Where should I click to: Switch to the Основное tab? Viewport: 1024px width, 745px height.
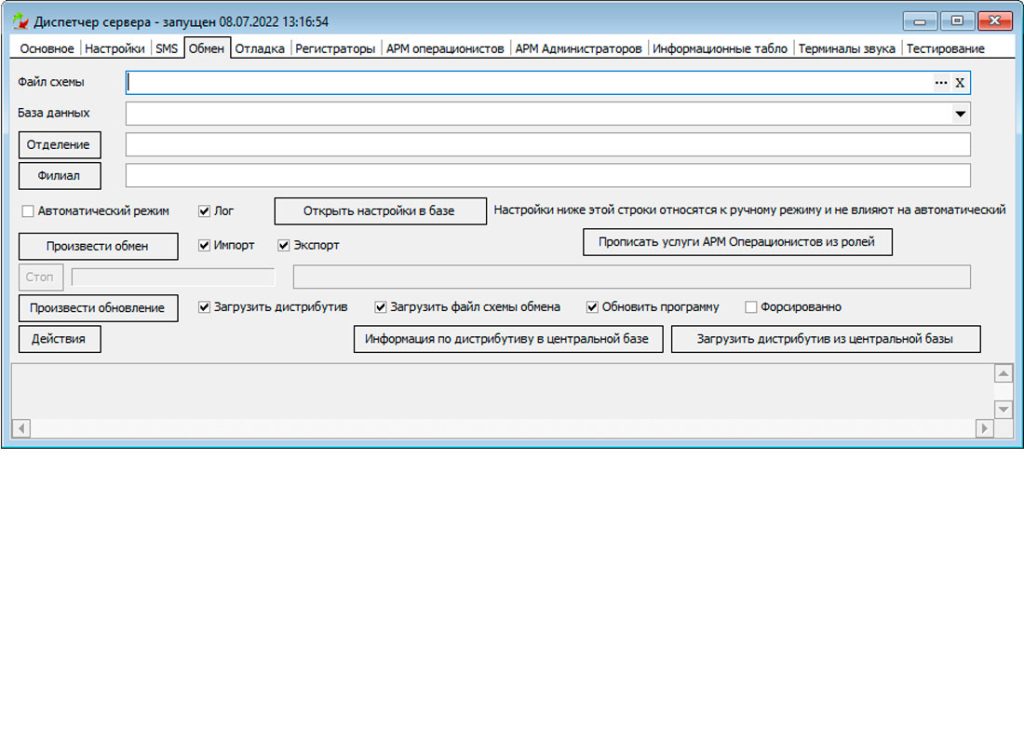pos(46,48)
